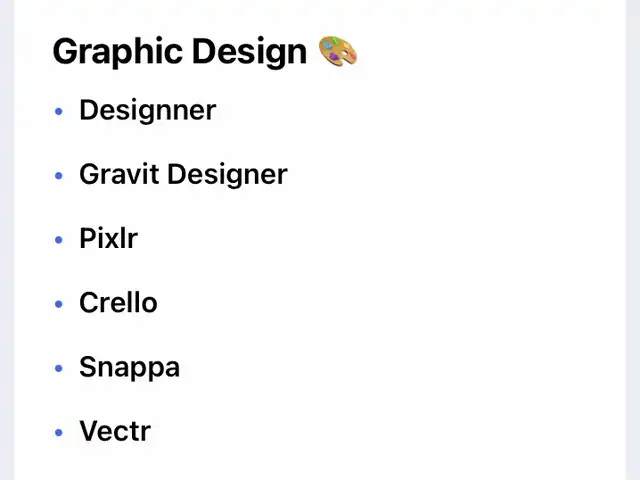Click the blue bullet beside Designner

[59, 111]
